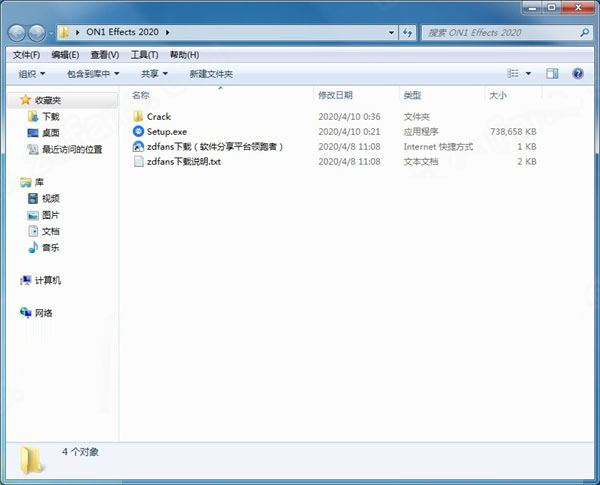
Task: Sort by 类型 column header
Action: (412, 95)
